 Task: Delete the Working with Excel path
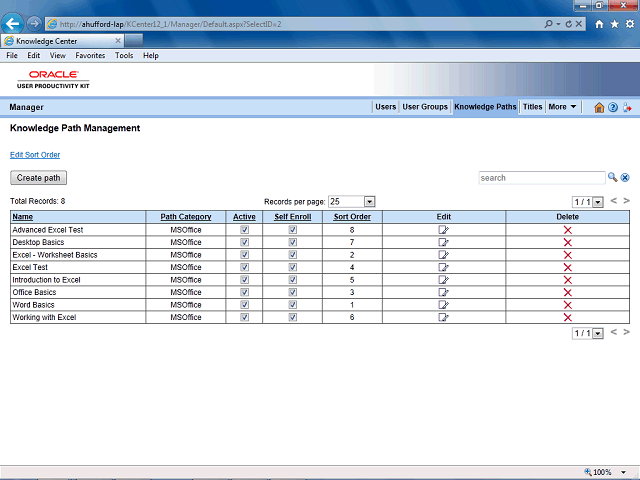(x=567, y=318)
